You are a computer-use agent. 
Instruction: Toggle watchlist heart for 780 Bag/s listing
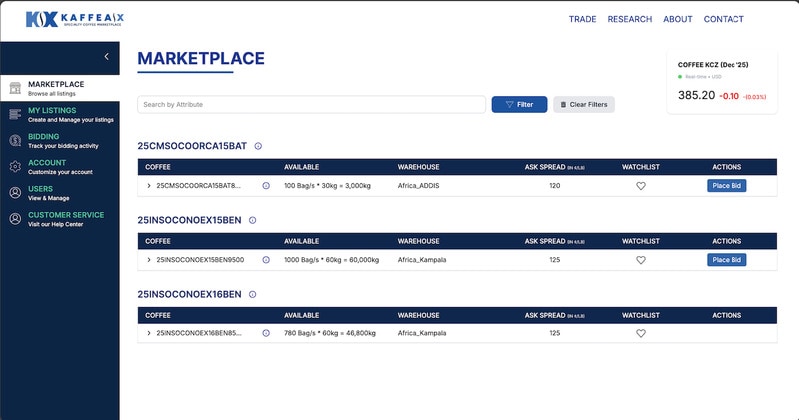click(641, 334)
